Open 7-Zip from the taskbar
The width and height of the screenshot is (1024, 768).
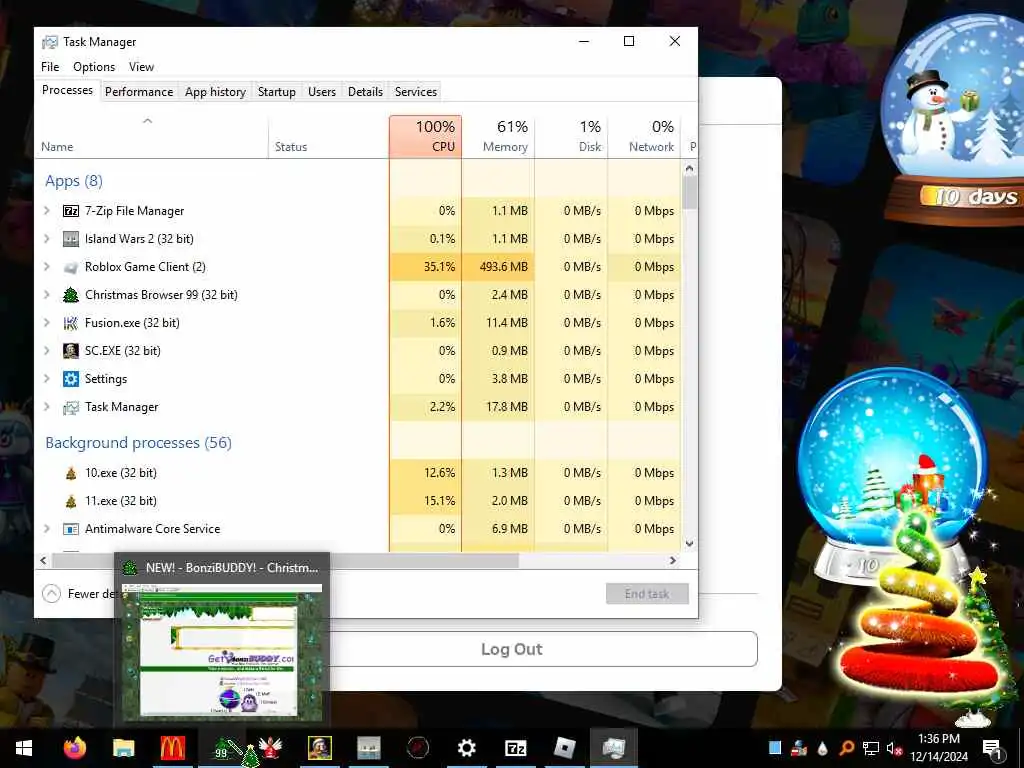click(x=515, y=748)
